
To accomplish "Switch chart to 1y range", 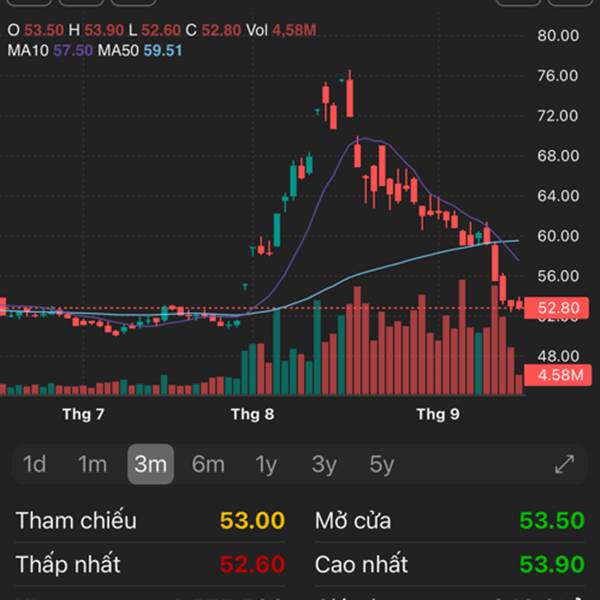I will [x=266, y=465].
